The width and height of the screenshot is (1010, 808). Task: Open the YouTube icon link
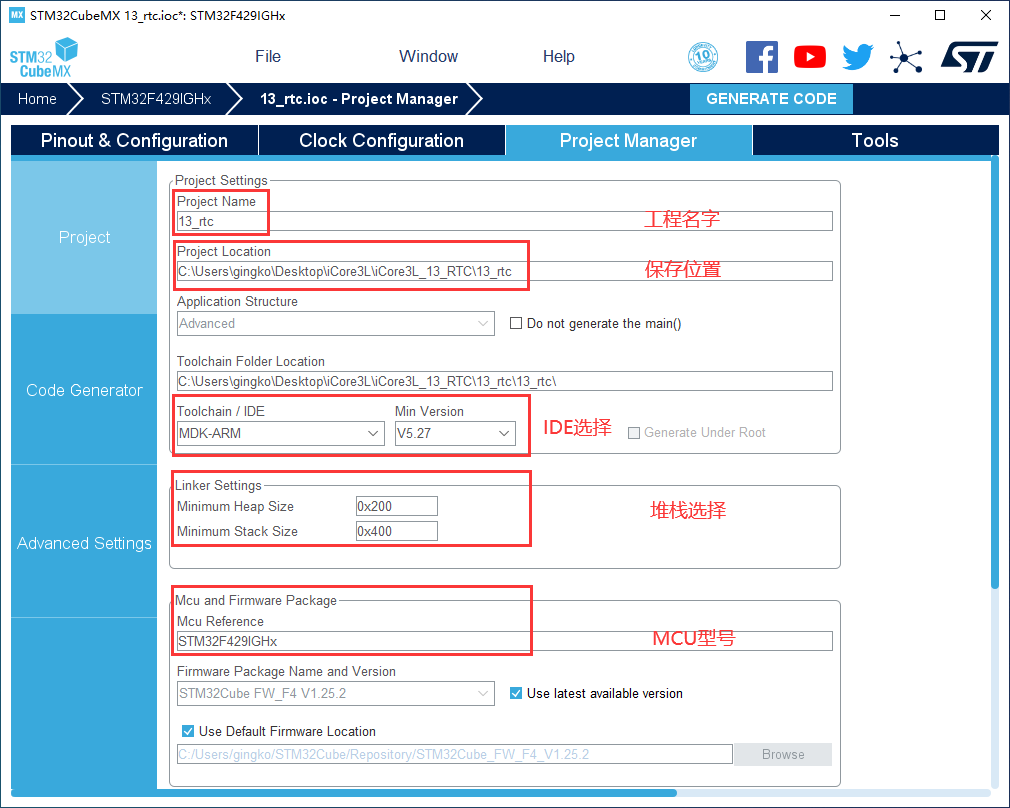810,57
